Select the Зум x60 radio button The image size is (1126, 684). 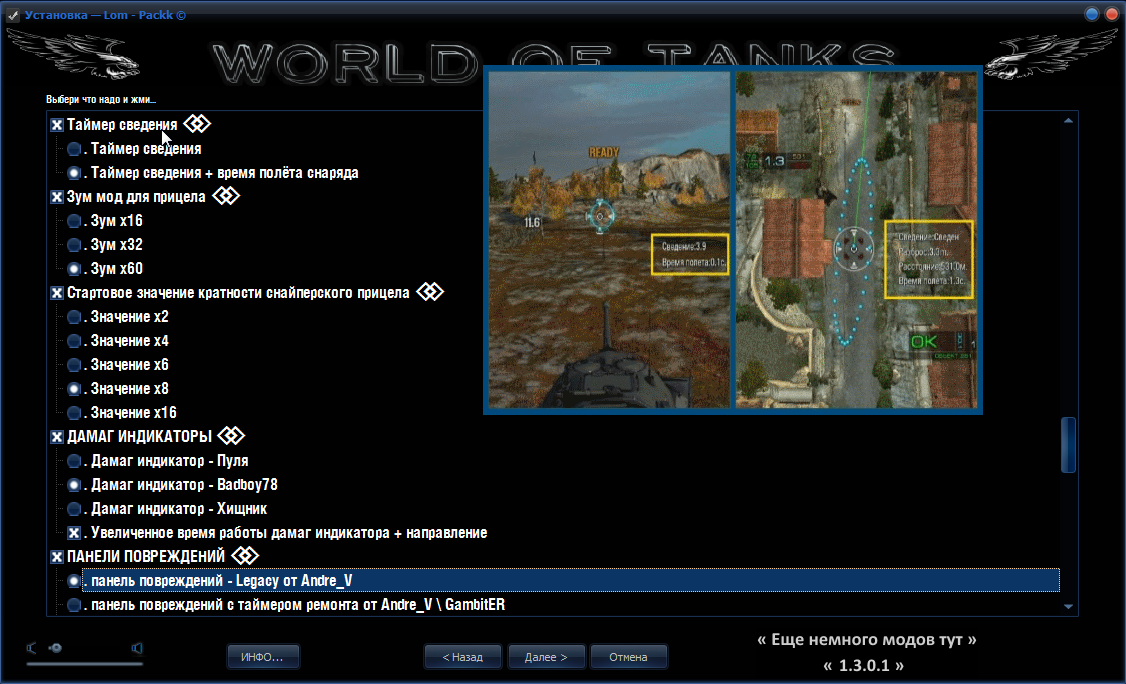coord(73,269)
